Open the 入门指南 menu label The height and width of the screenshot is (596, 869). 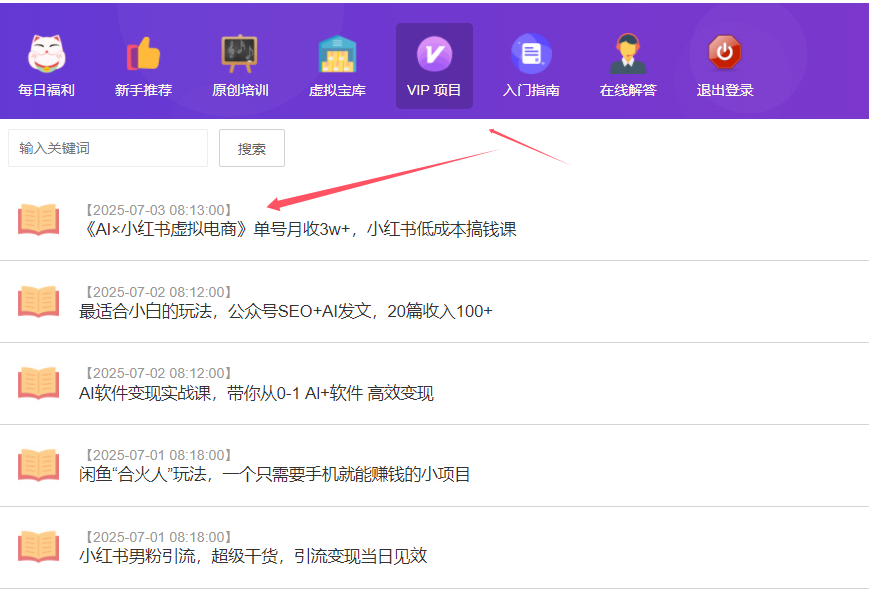[531, 90]
